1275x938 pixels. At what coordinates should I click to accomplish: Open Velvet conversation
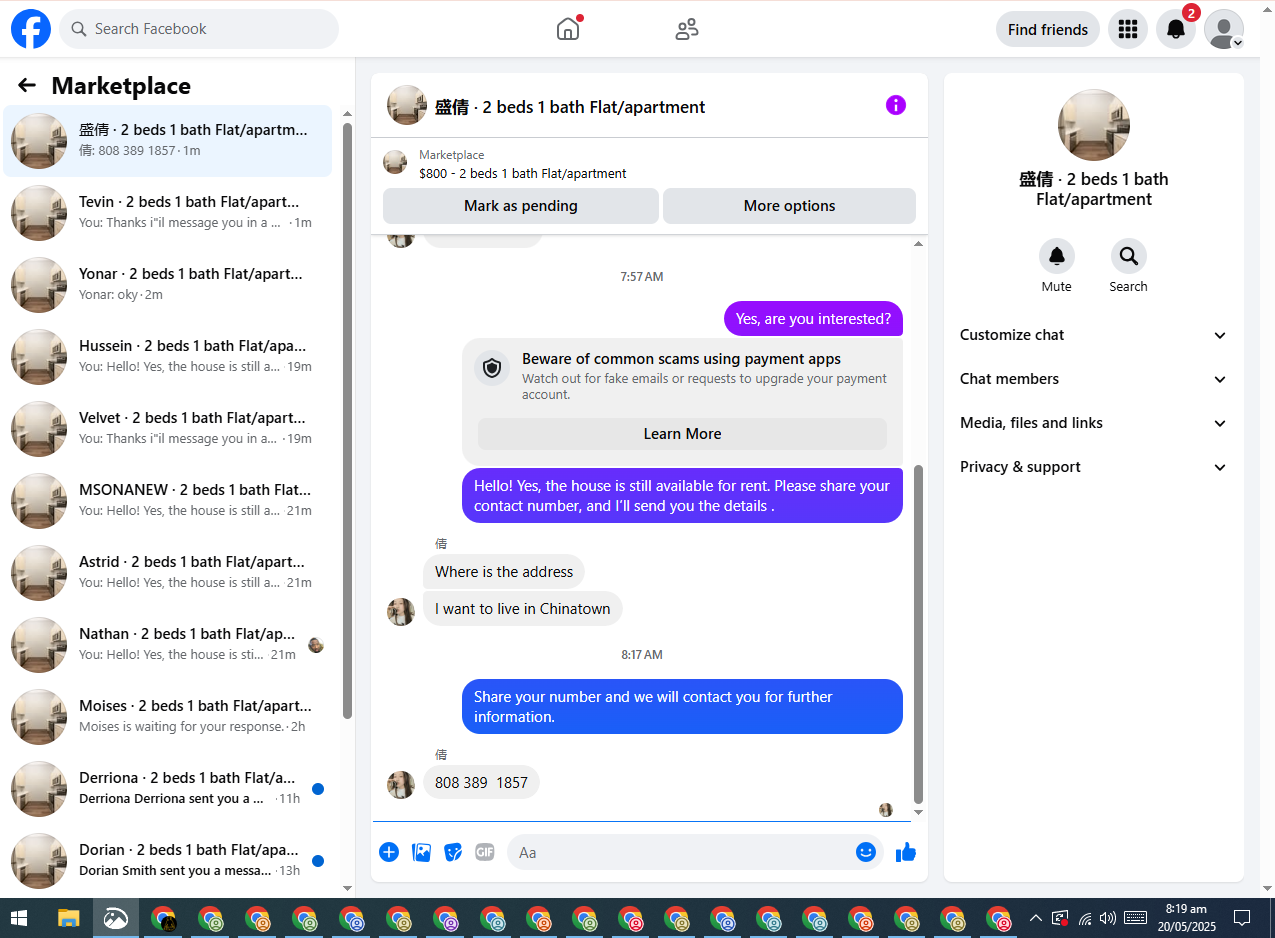click(x=168, y=429)
